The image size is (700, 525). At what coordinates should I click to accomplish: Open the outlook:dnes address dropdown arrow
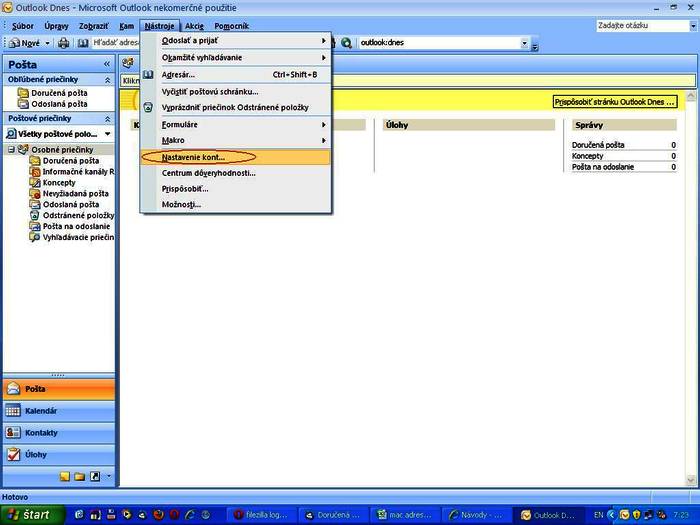point(525,43)
